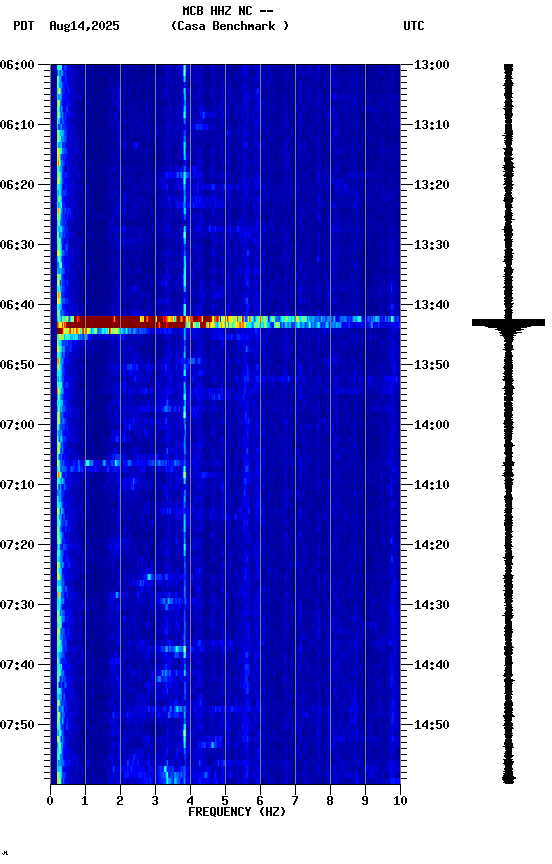Click the large spike on the seismogram trace
The width and height of the screenshot is (552, 864).
tap(508, 323)
